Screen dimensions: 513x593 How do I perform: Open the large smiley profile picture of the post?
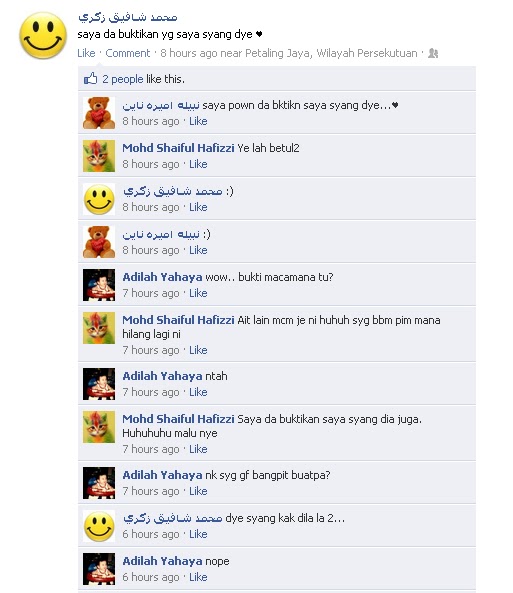(x=43, y=36)
